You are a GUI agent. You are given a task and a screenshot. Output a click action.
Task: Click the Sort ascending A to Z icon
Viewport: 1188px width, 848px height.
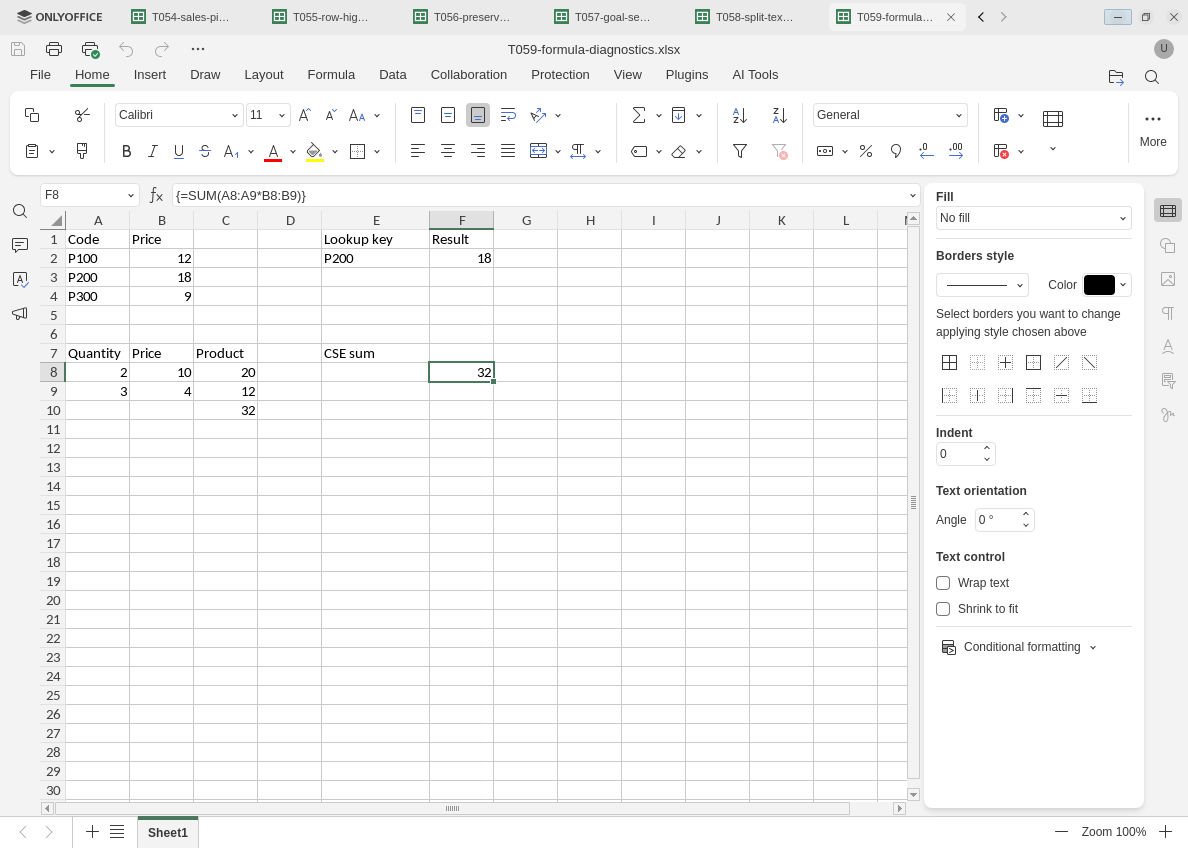(x=740, y=115)
